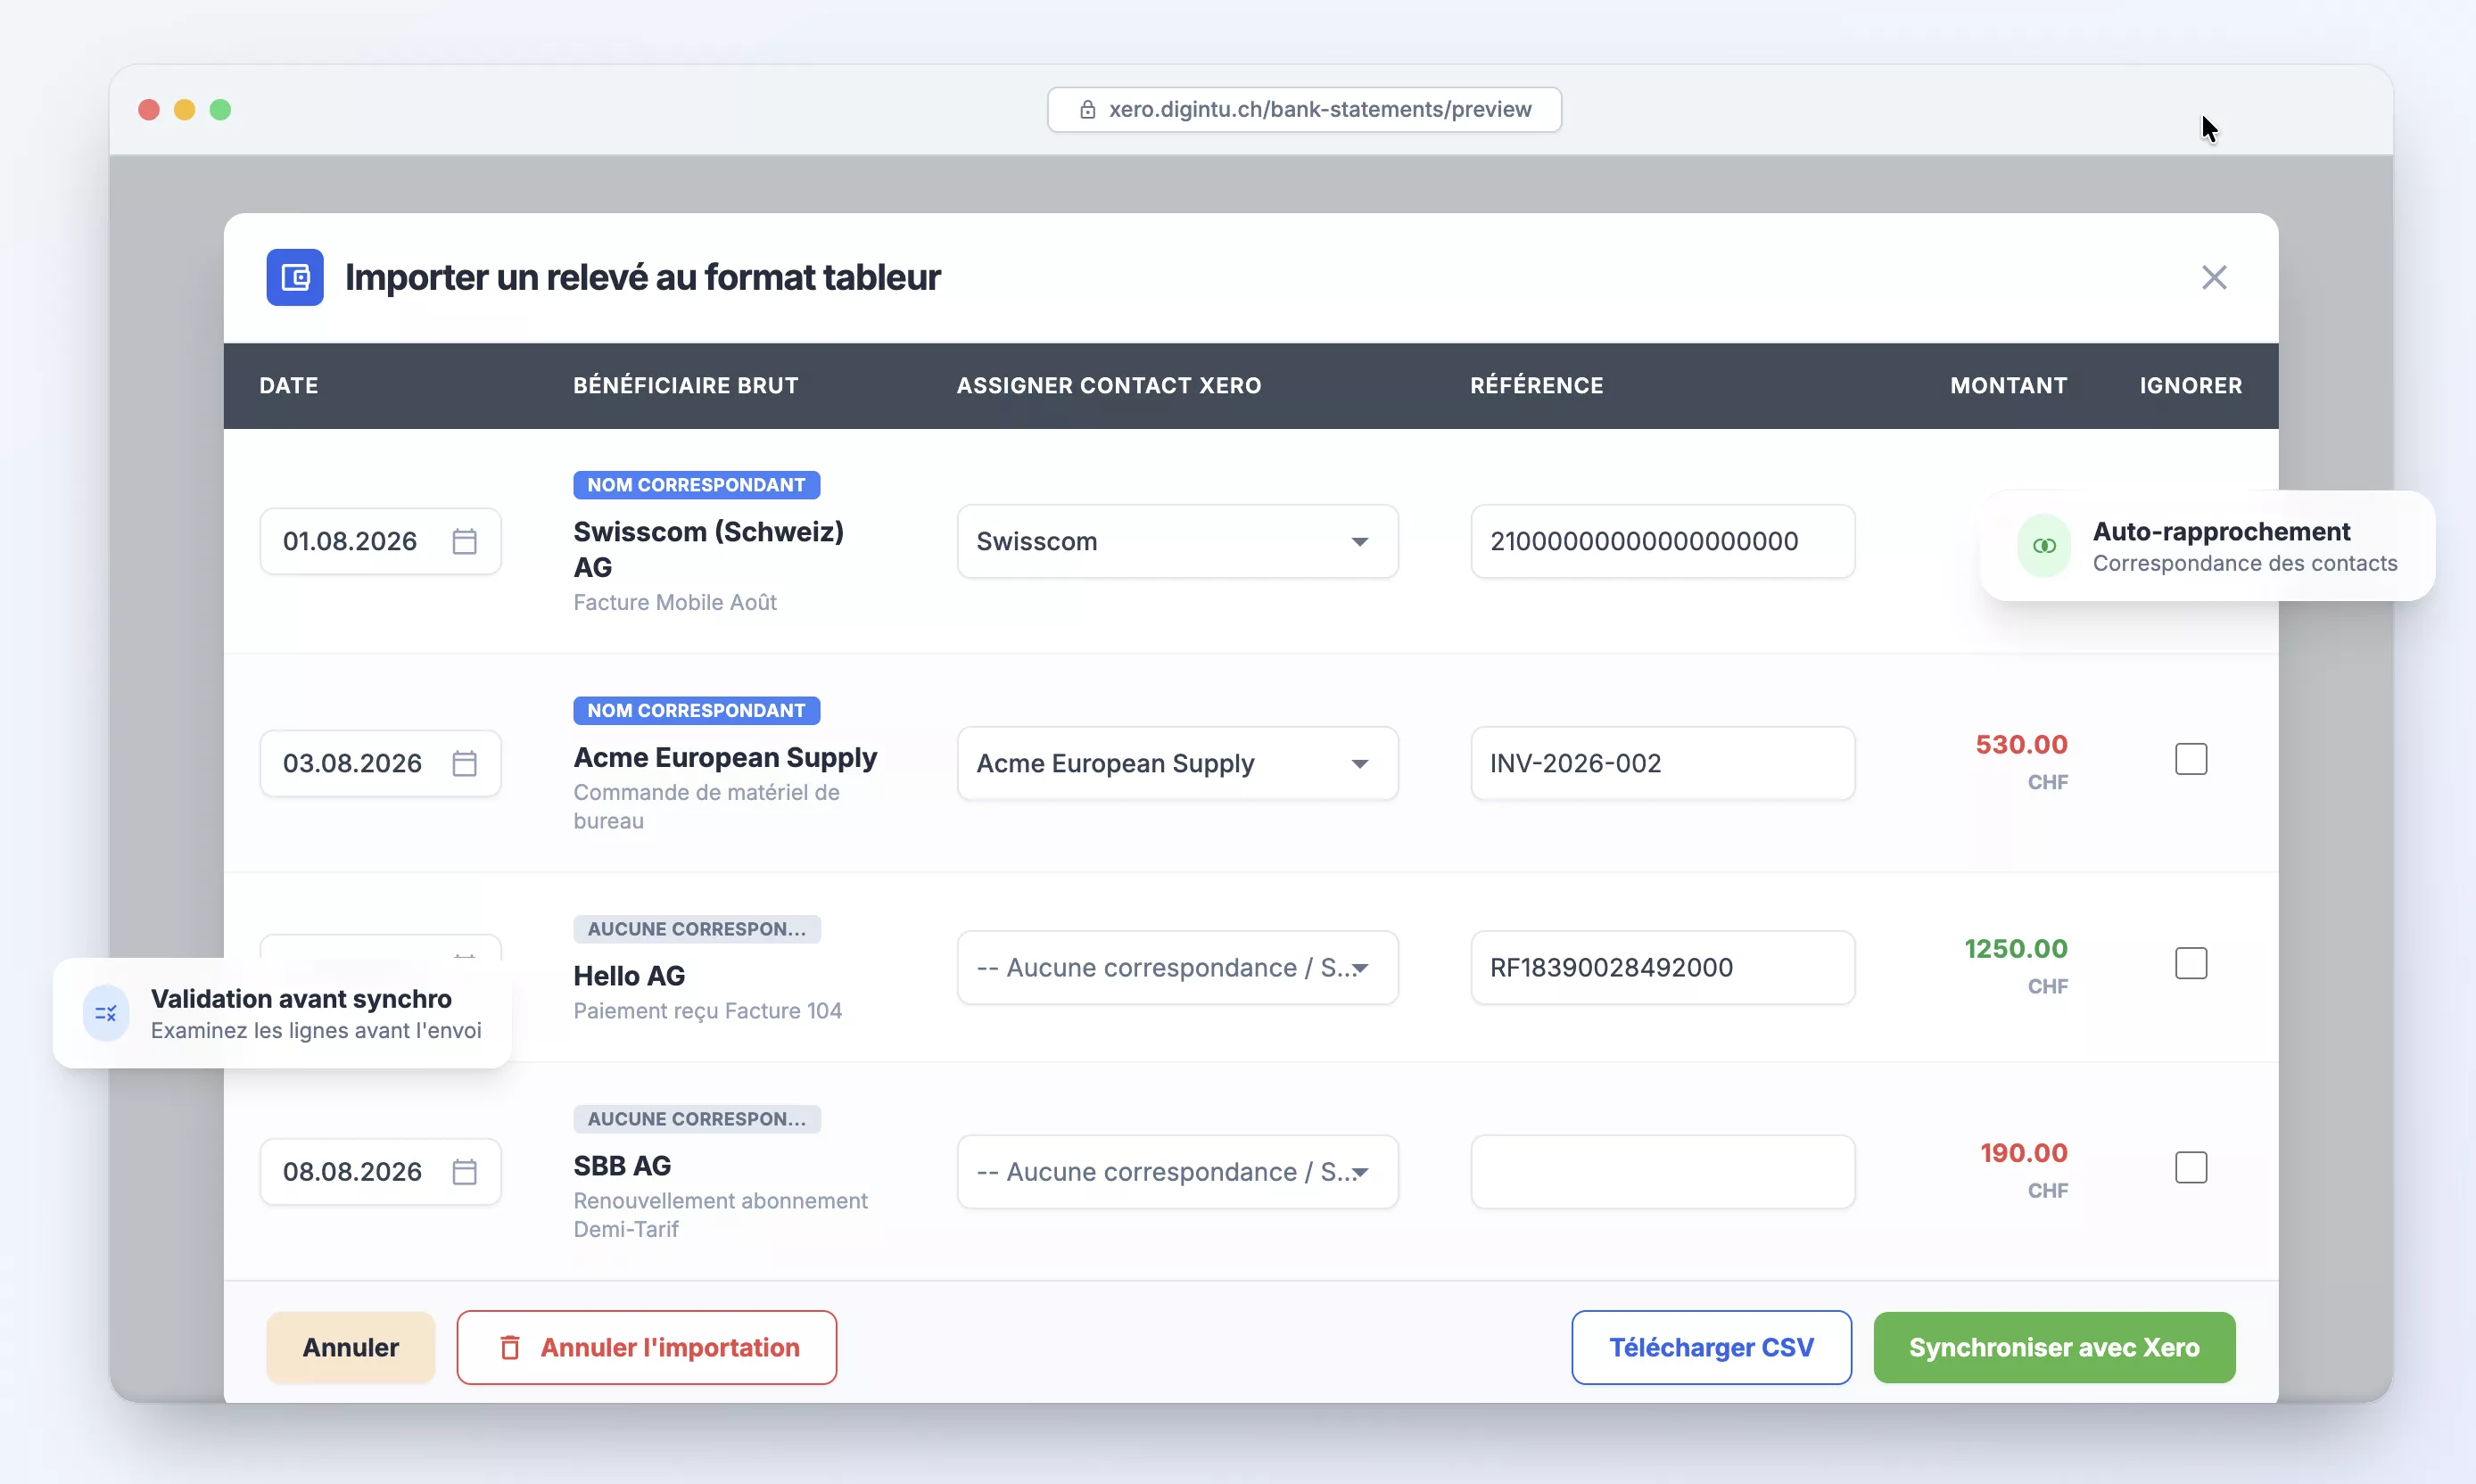Open the Acme European Supply contact dropdown
The height and width of the screenshot is (1484, 2476).
(x=1177, y=763)
